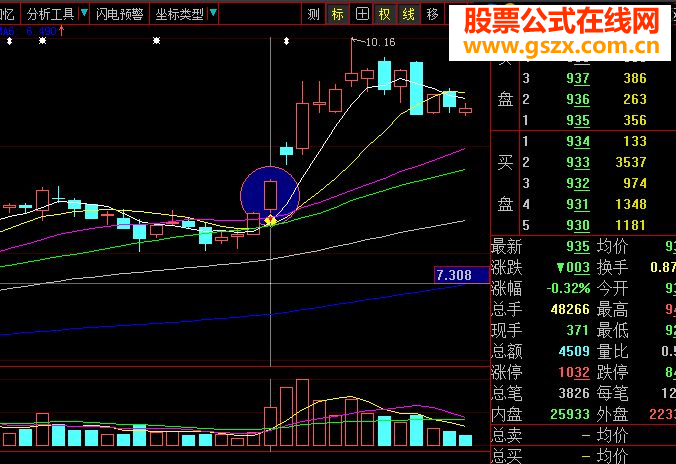This screenshot has height=464, width=676.
Task: Click the 涨幅 value -0.32%
Action: 568,288
